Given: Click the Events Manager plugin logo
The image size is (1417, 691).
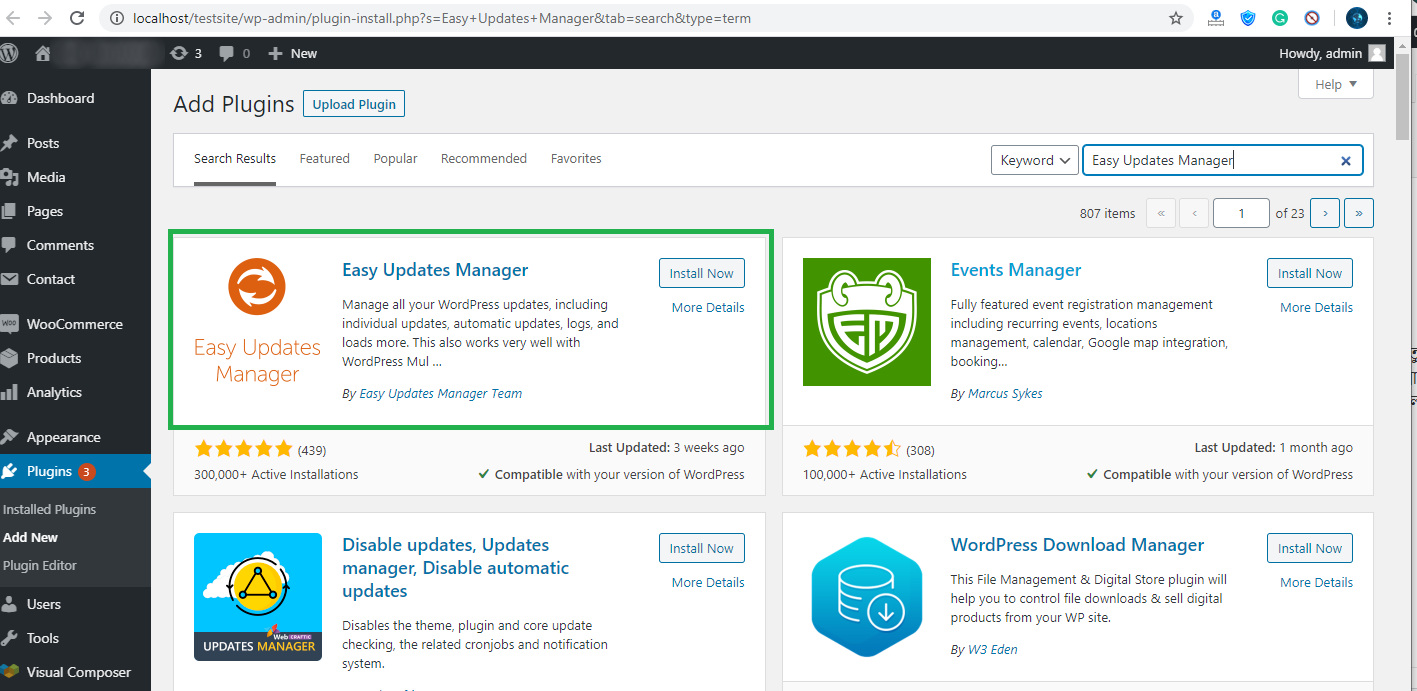Looking at the screenshot, I should 867,321.
